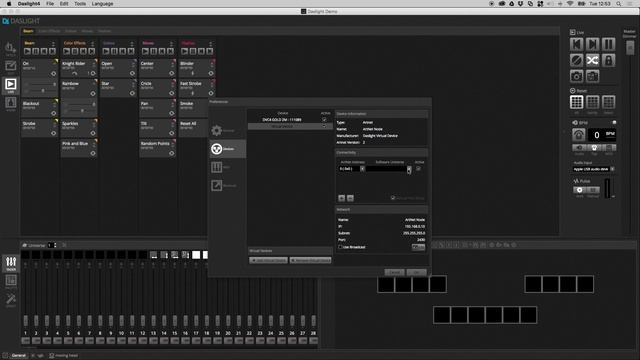Toggle Manual Port Setup checkbox
This screenshot has height=360, width=640.
click(x=393, y=198)
